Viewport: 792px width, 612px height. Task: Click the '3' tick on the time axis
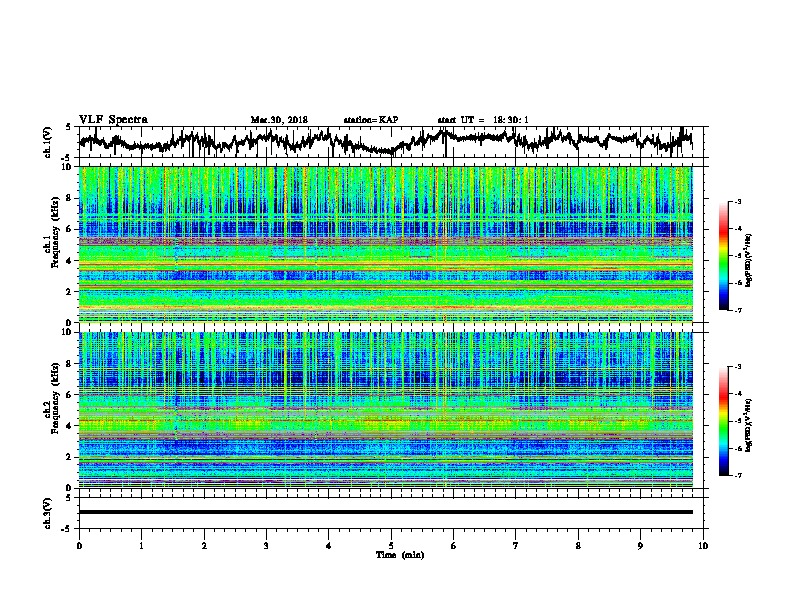pyautogui.click(x=266, y=546)
